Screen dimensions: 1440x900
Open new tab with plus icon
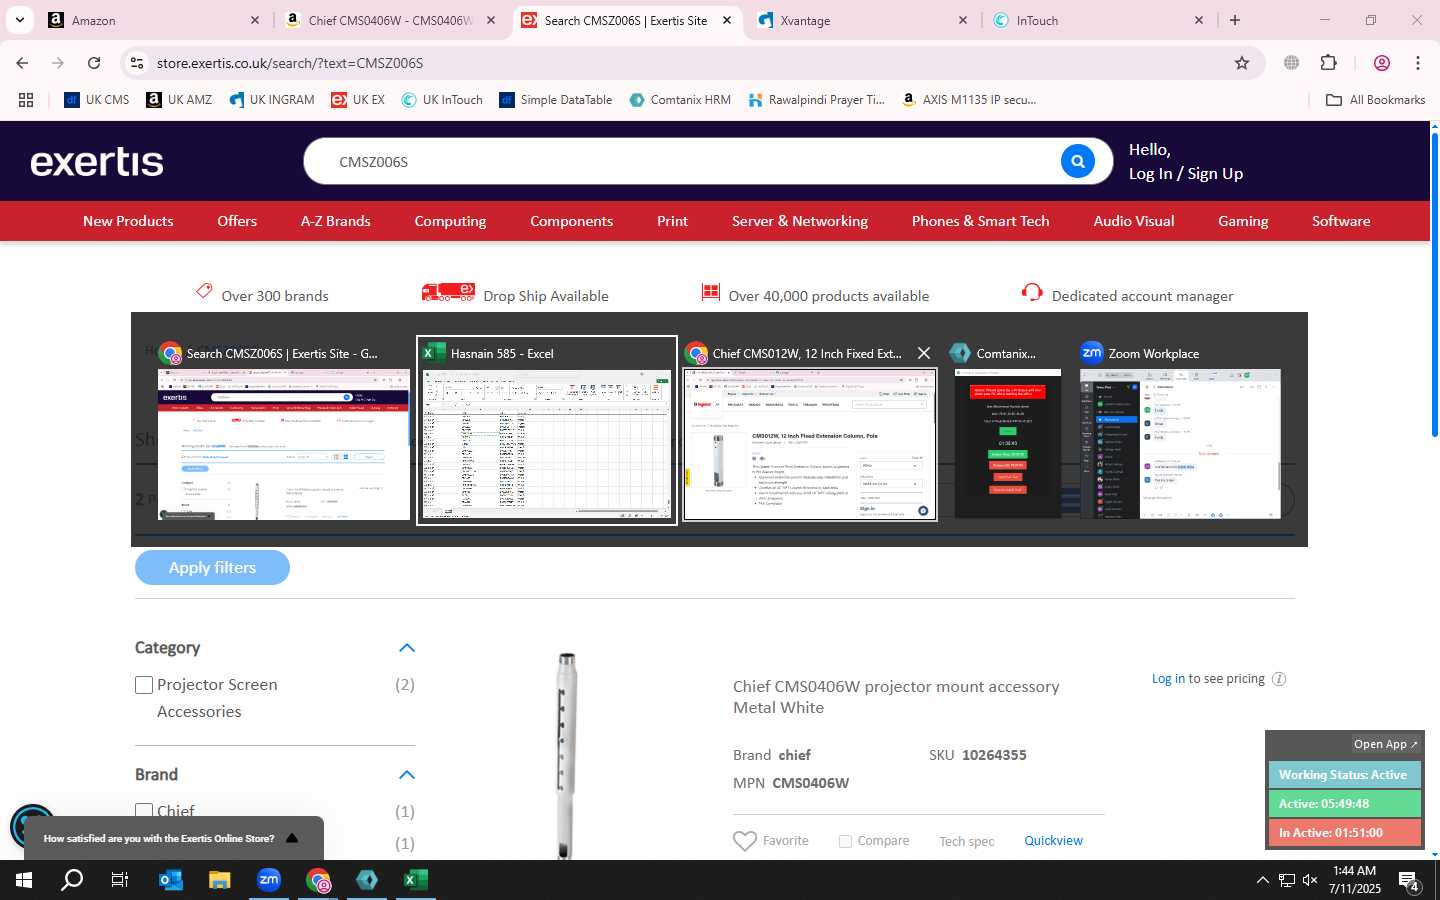pos(1235,20)
